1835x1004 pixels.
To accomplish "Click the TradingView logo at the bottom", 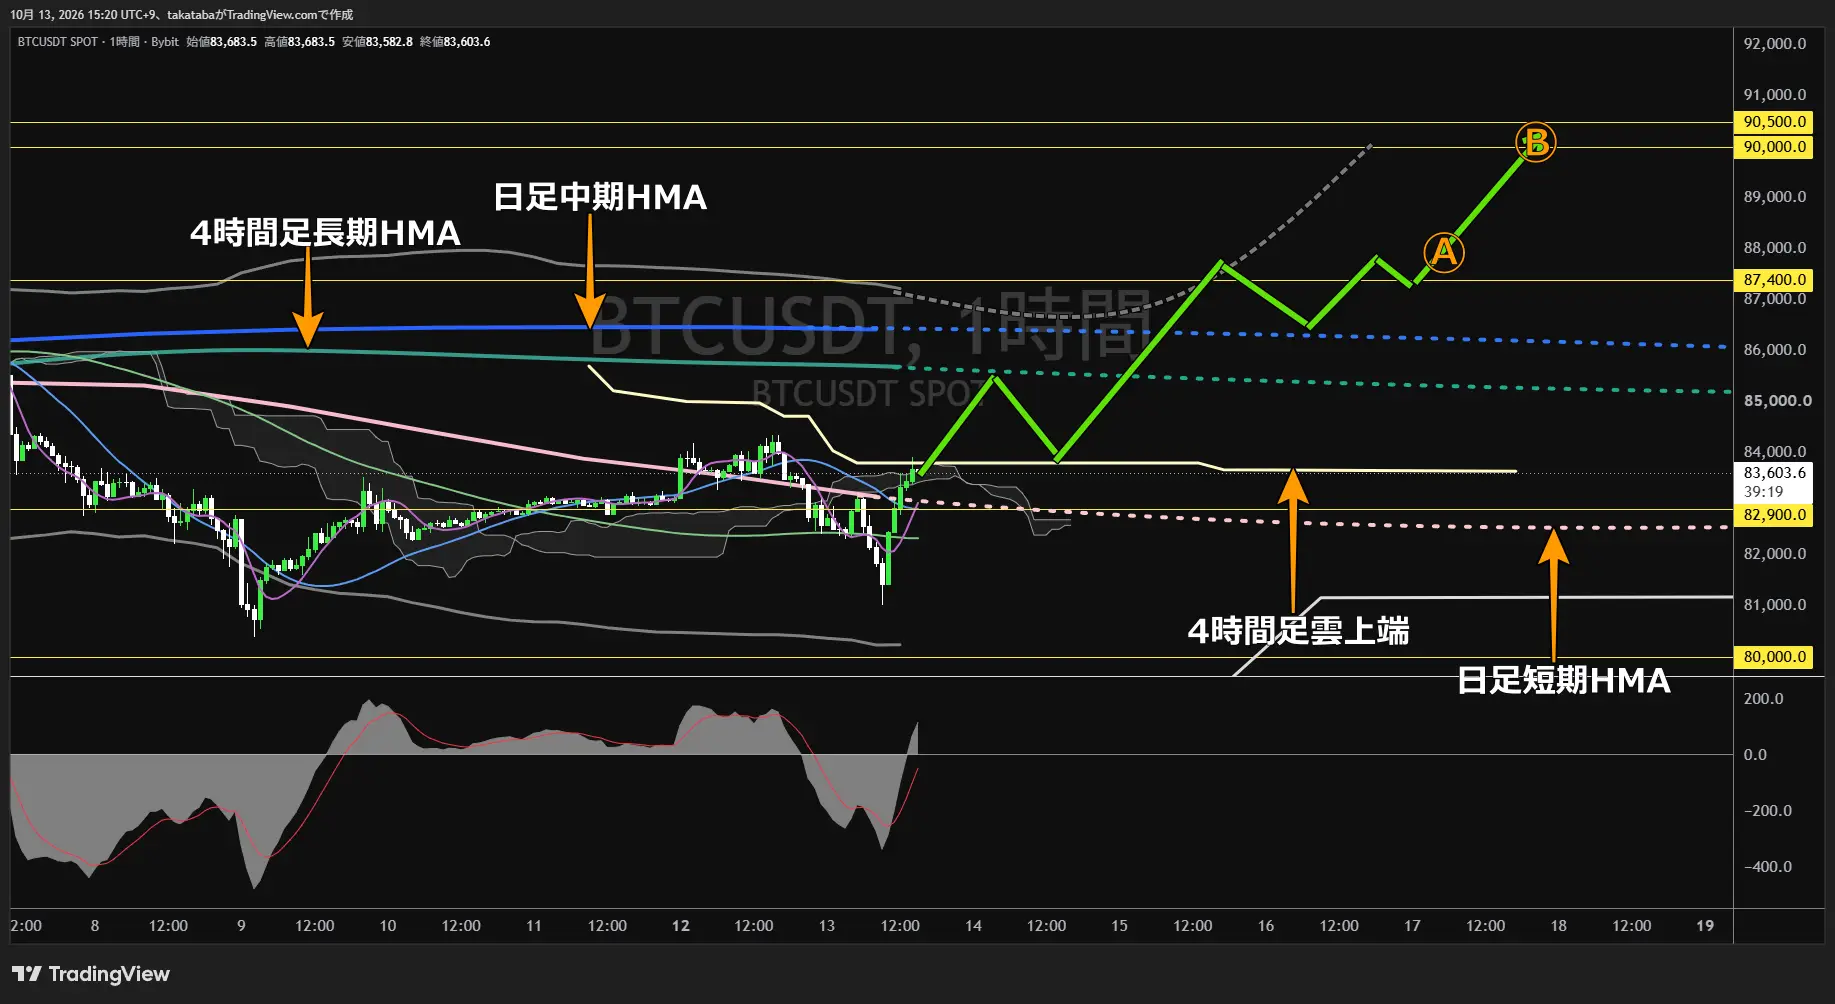I will pyautogui.click(x=91, y=974).
